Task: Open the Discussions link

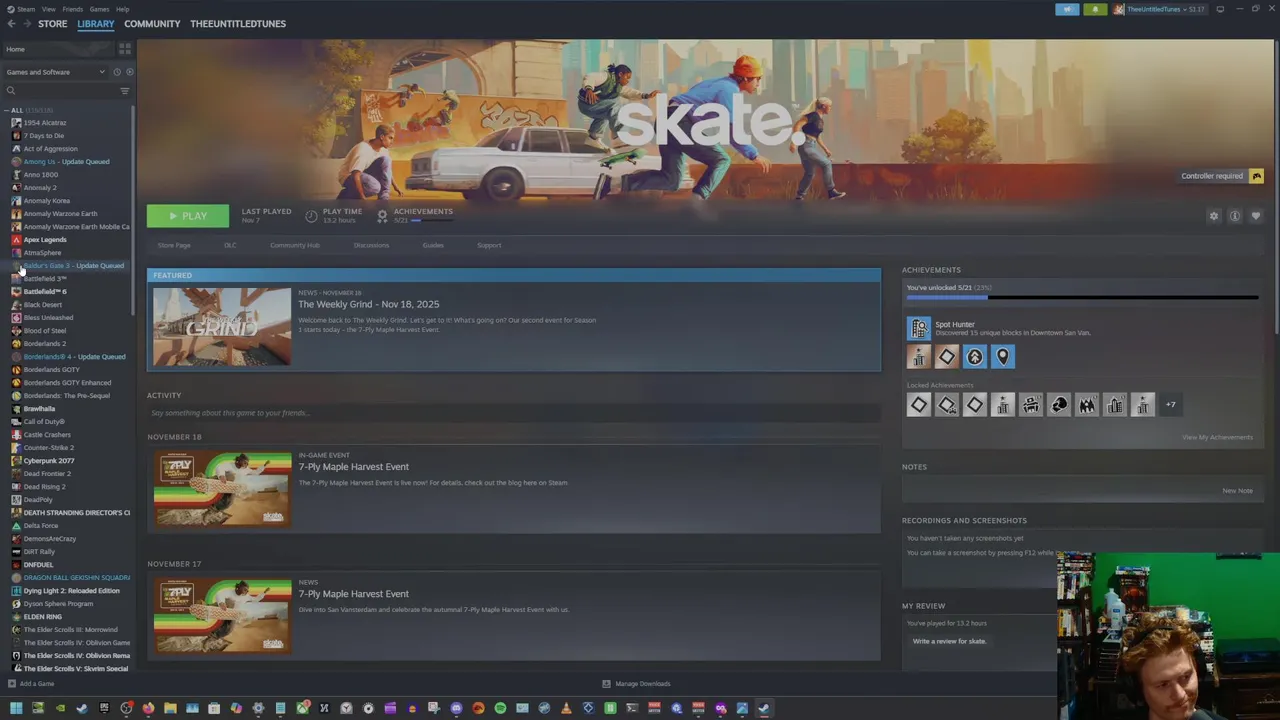Action: pyautogui.click(x=371, y=245)
